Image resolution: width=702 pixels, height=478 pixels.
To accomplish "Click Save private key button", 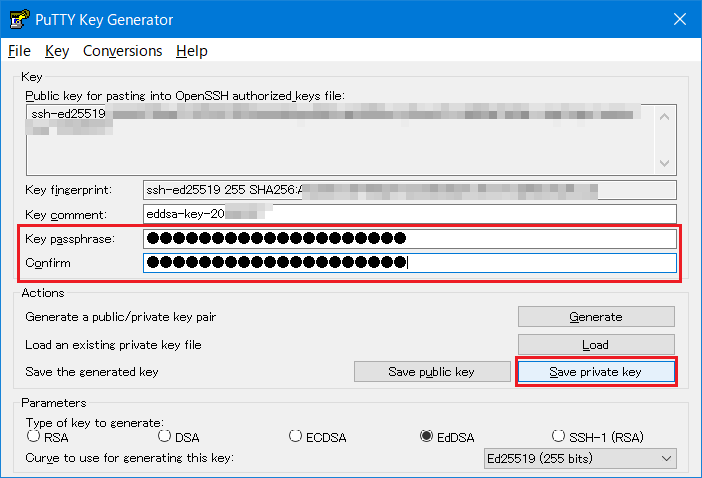I will pyautogui.click(x=595, y=372).
